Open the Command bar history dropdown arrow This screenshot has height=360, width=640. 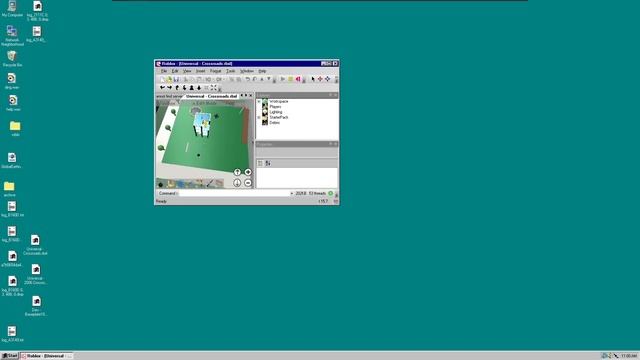coord(291,193)
